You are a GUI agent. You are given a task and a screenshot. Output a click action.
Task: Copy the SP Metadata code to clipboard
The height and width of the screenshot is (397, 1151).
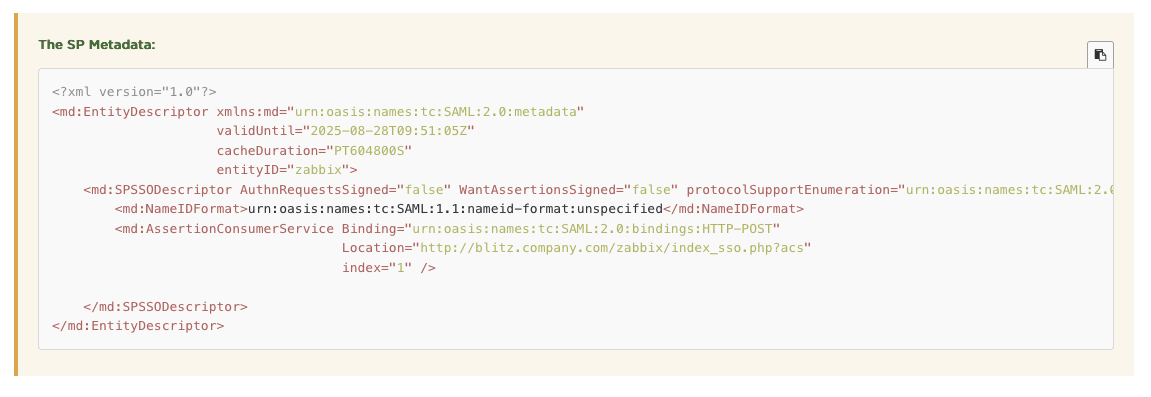pos(1100,55)
